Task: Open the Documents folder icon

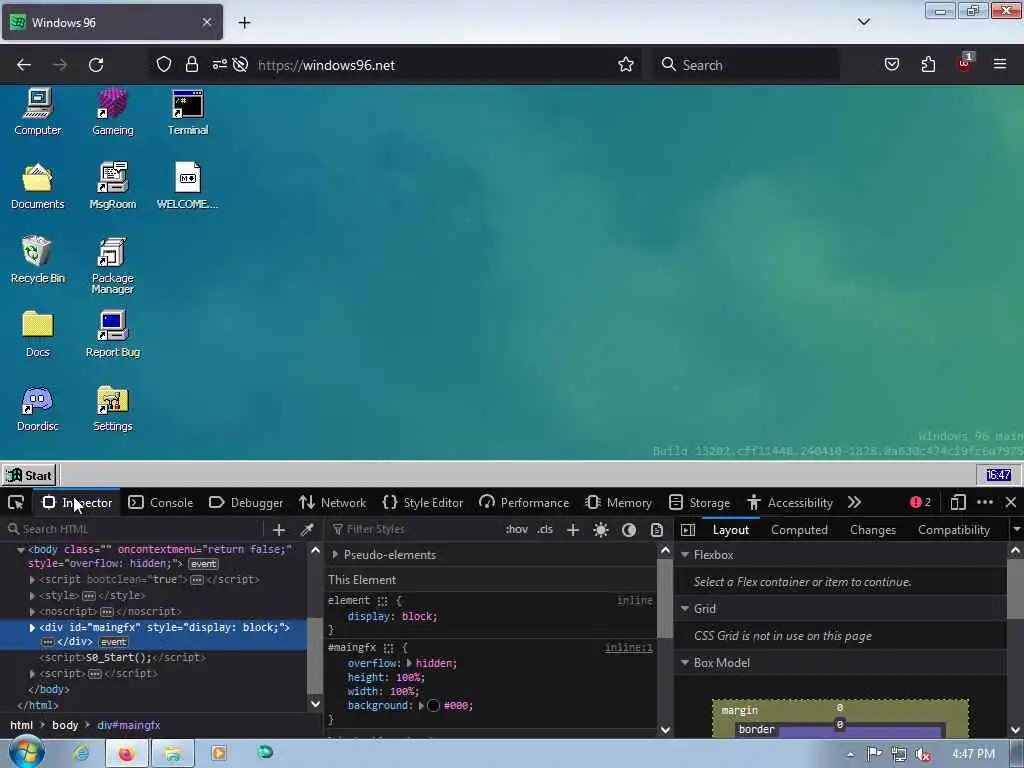Action: pos(37,185)
